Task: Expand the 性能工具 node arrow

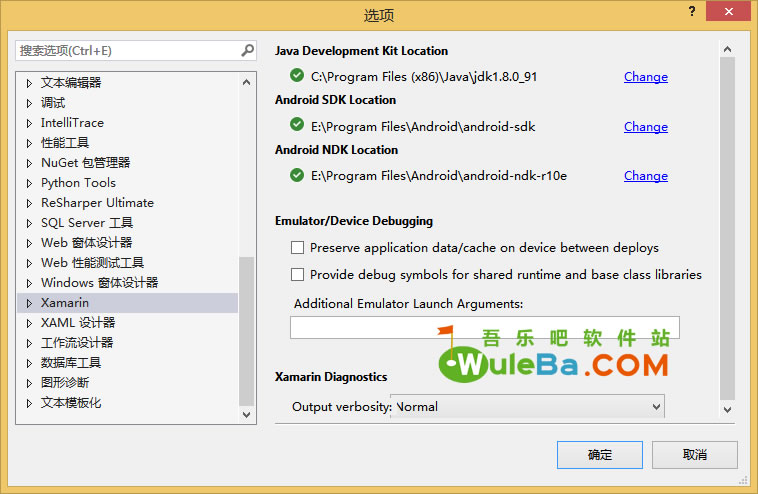Action: pyautogui.click(x=29, y=143)
